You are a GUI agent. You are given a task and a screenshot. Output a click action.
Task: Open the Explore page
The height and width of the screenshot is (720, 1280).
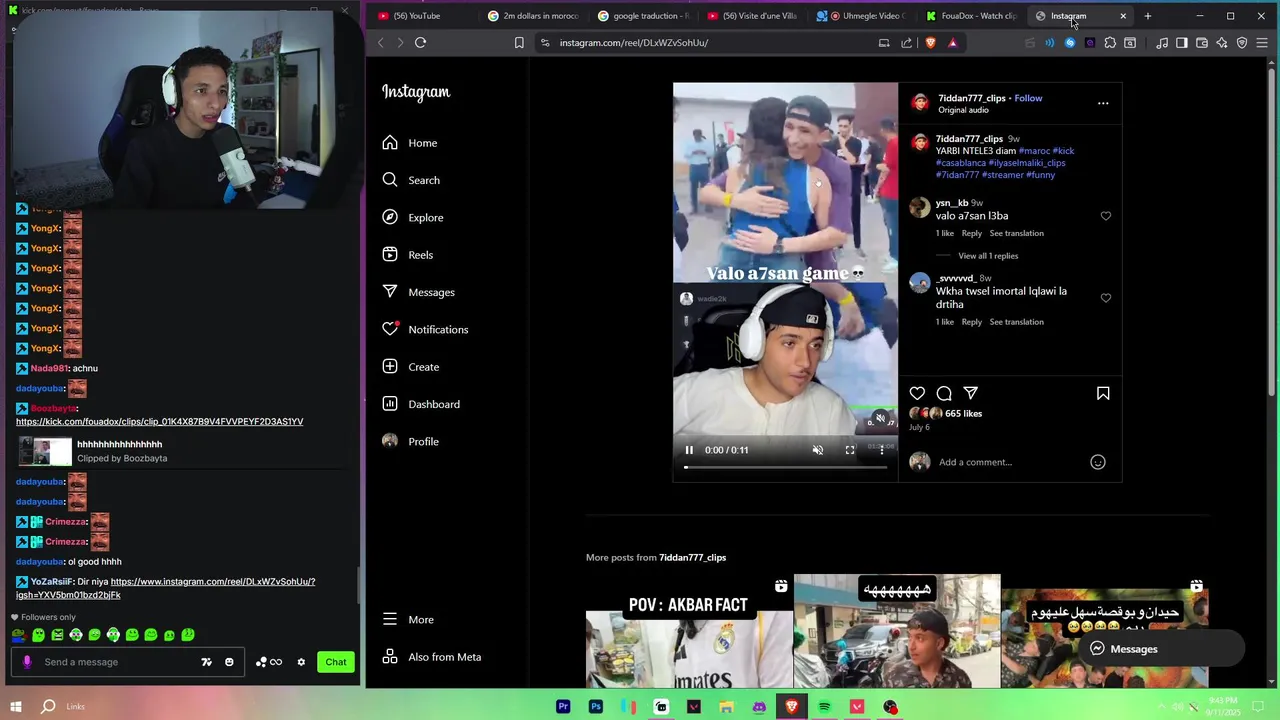point(413,217)
